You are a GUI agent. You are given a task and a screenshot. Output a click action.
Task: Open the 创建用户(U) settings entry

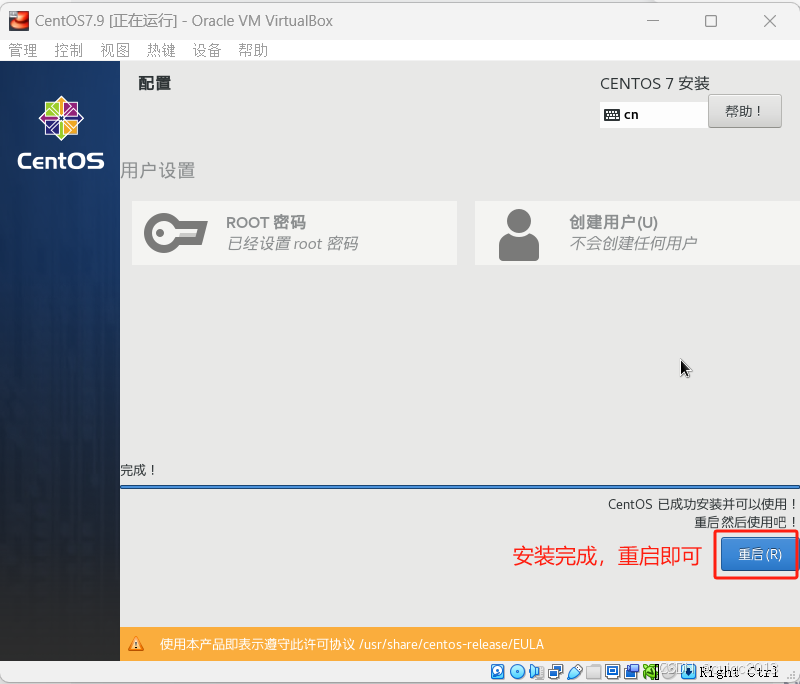click(637, 233)
